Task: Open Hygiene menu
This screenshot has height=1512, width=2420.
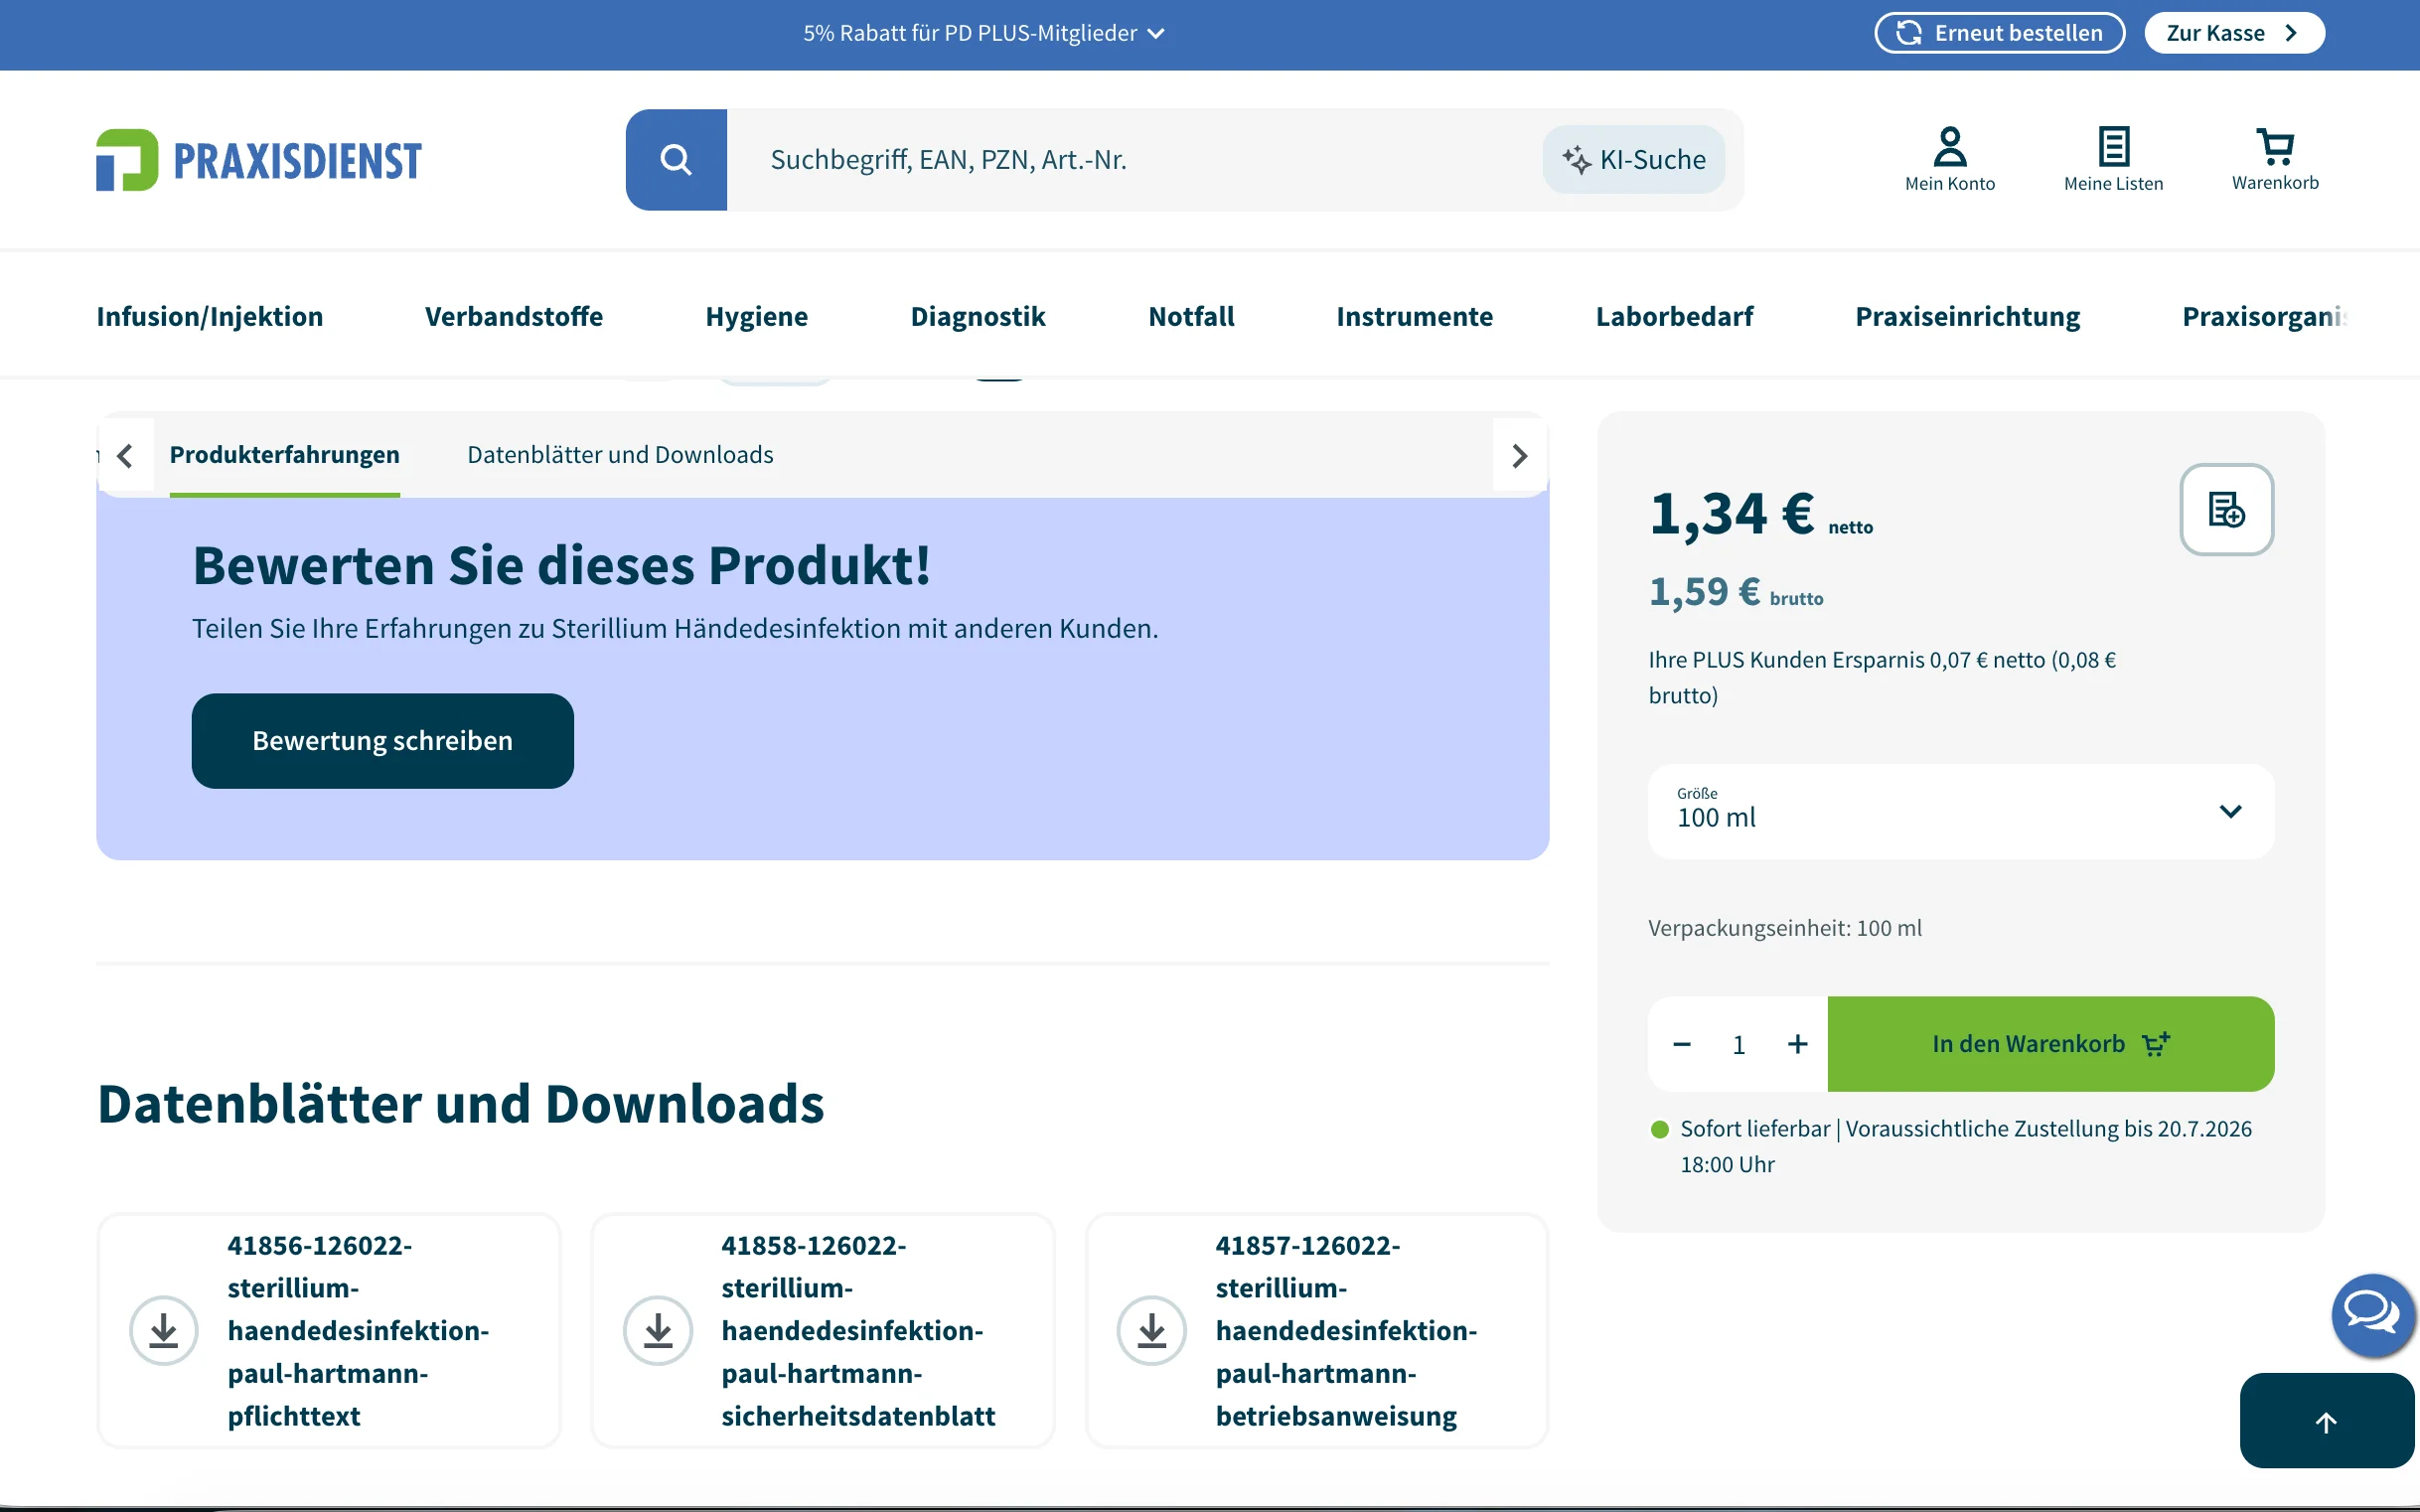Action: click(757, 316)
